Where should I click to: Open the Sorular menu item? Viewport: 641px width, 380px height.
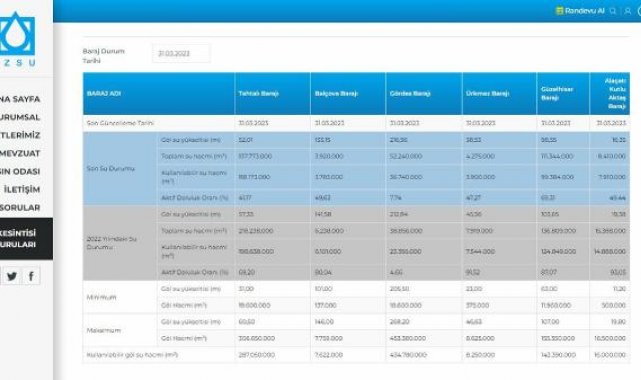(20, 208)
